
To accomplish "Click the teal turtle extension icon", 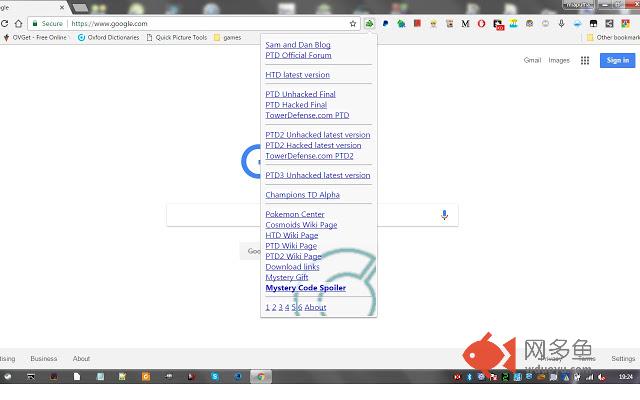I will pyautogui.click(x=401, y=24).
